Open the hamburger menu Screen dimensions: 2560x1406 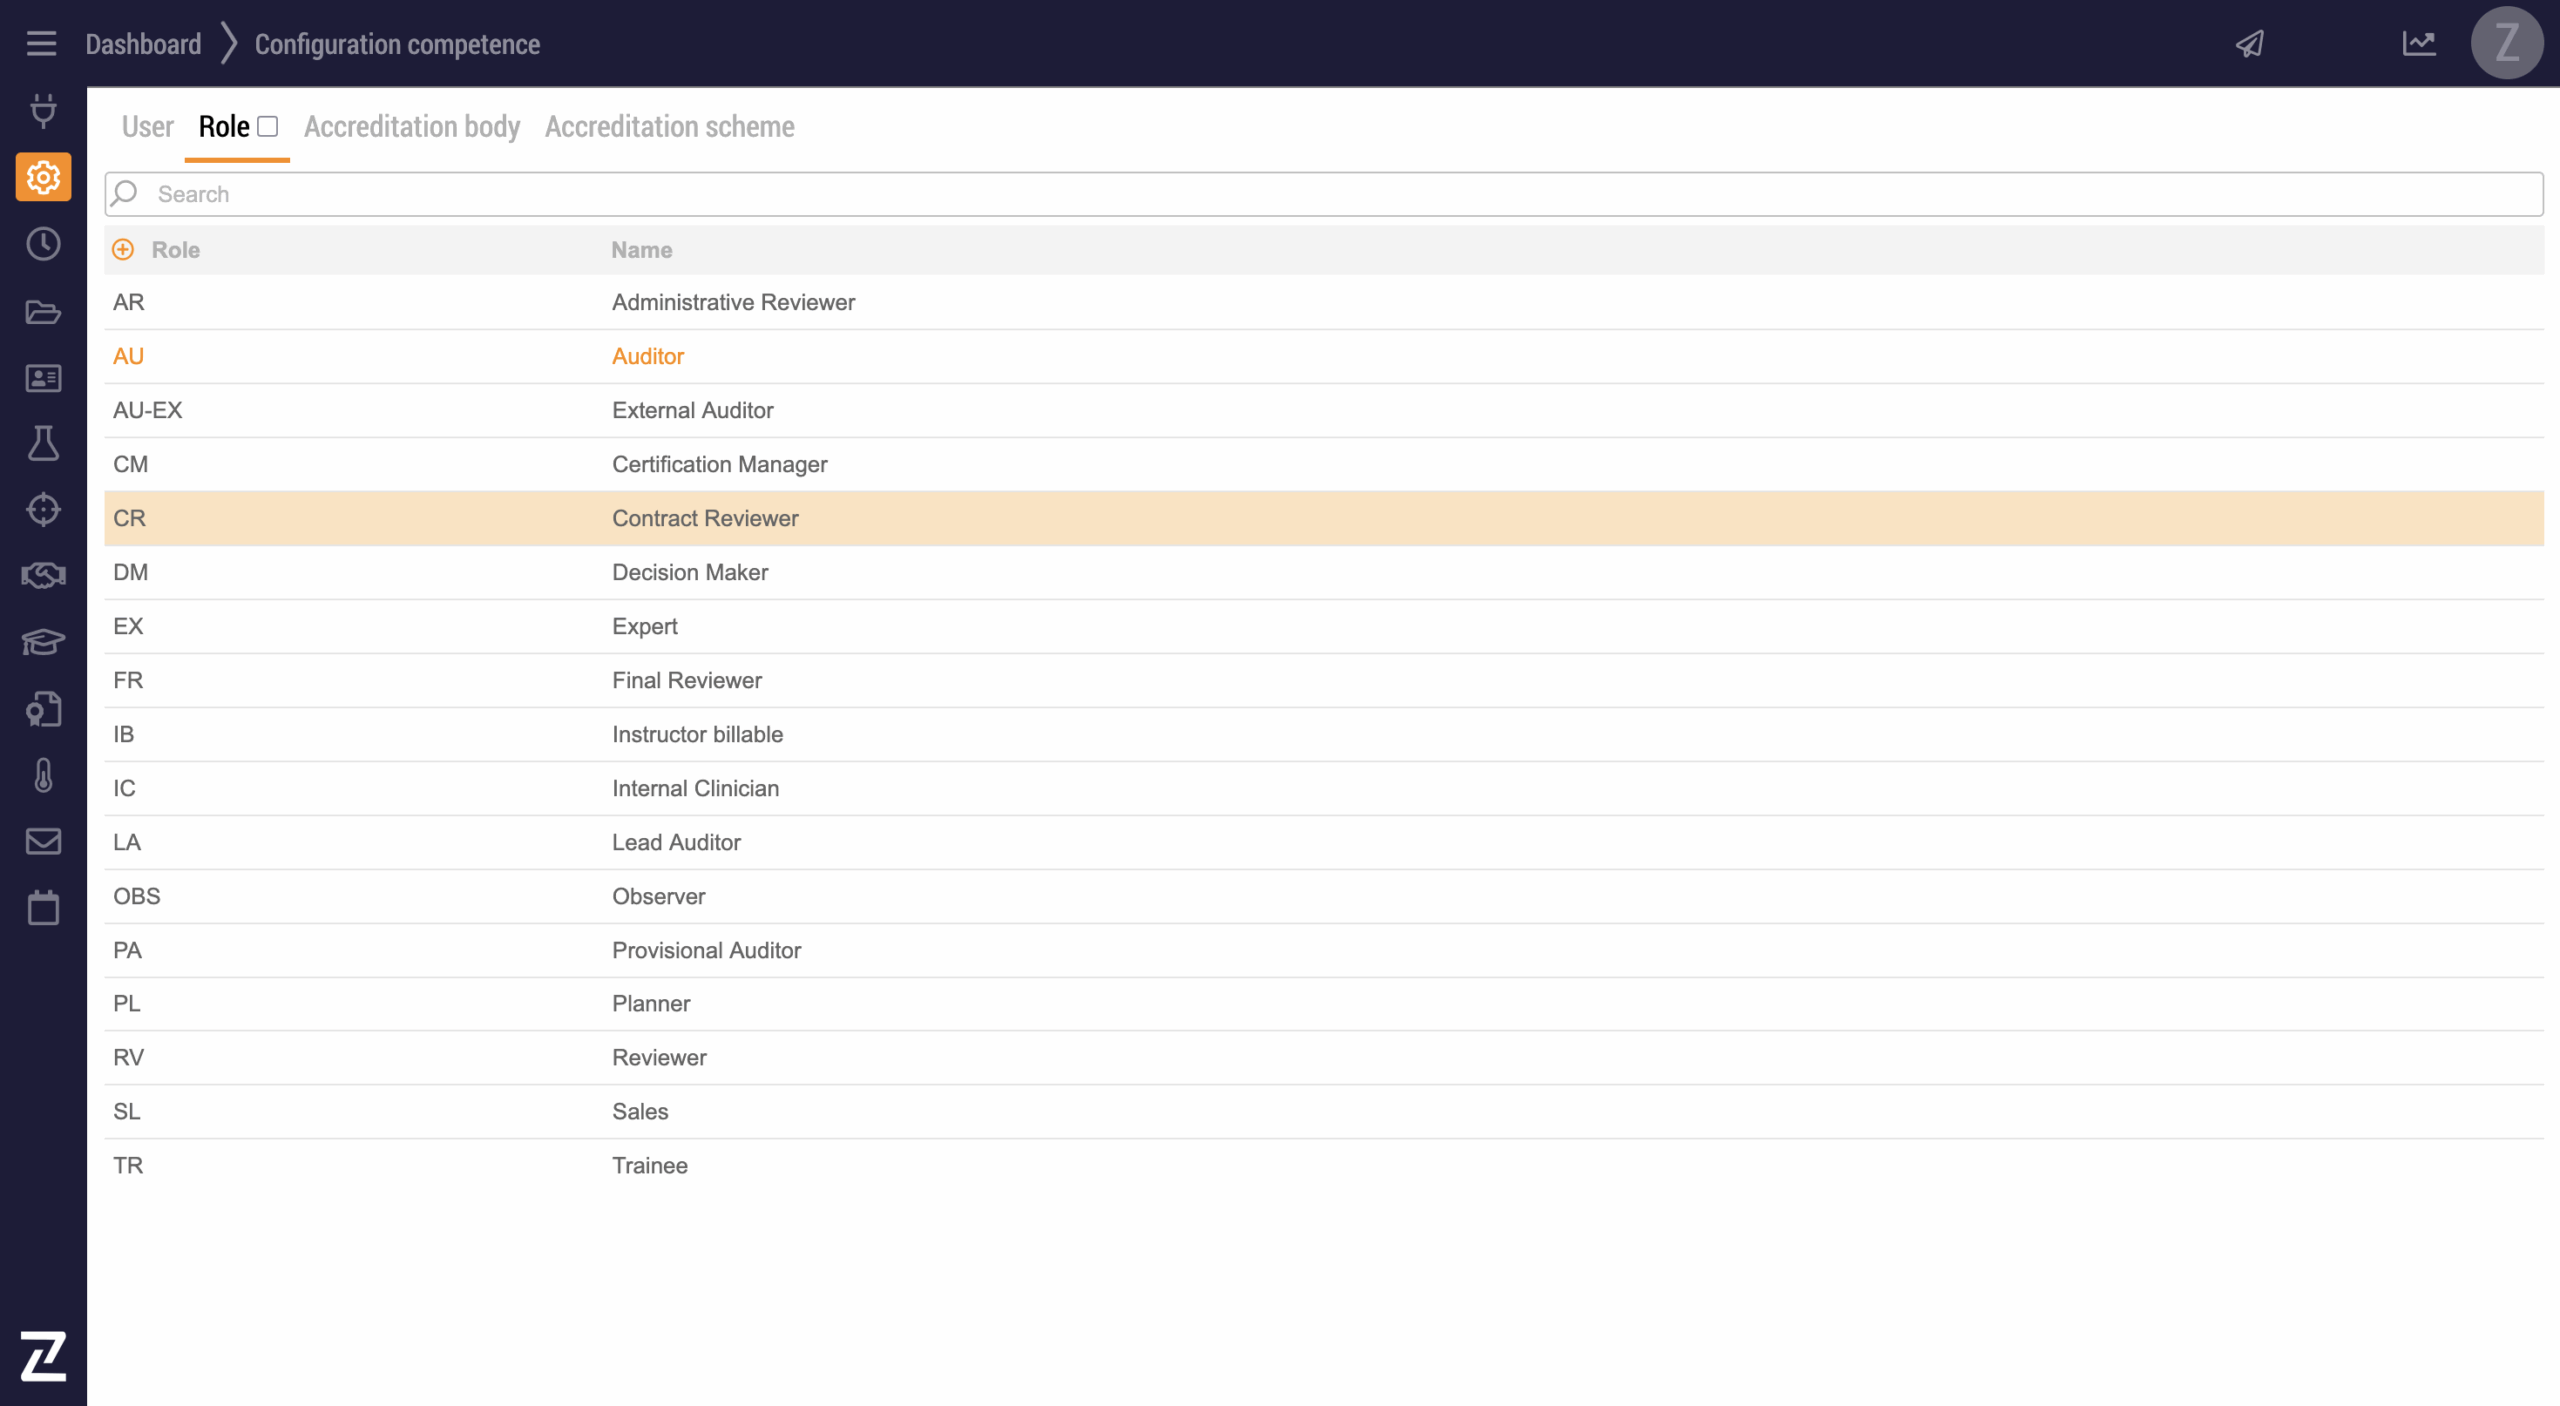tap(41, 43)
